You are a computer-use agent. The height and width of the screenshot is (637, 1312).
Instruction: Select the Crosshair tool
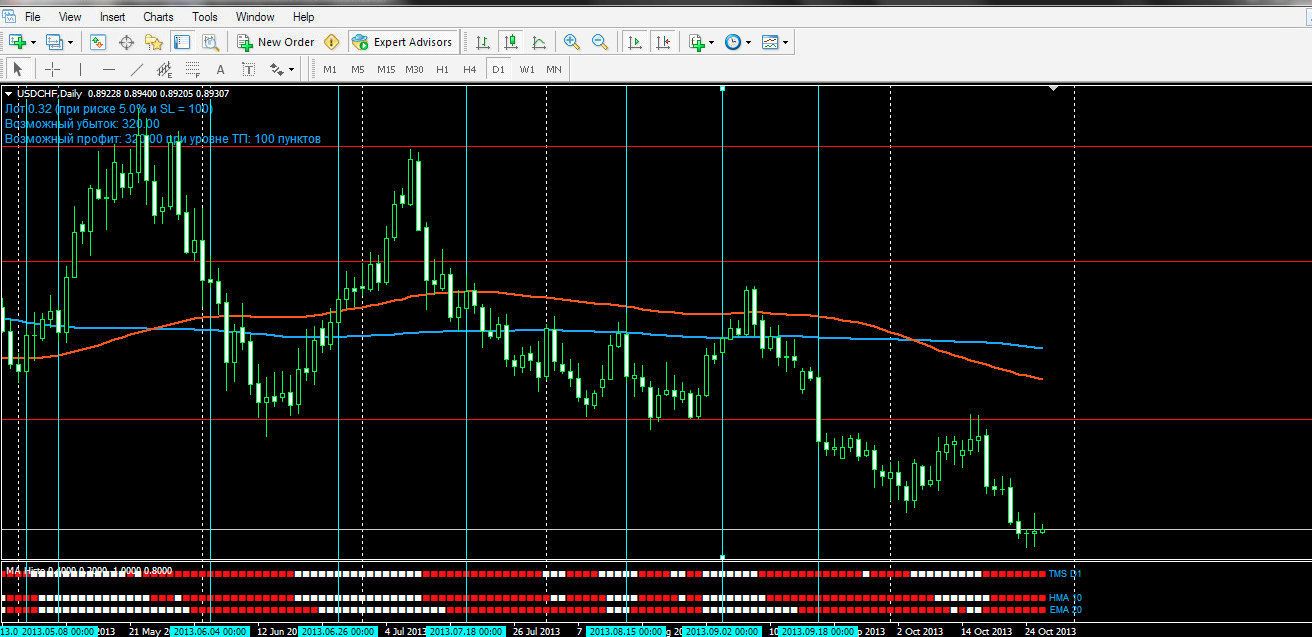[53, 69]
